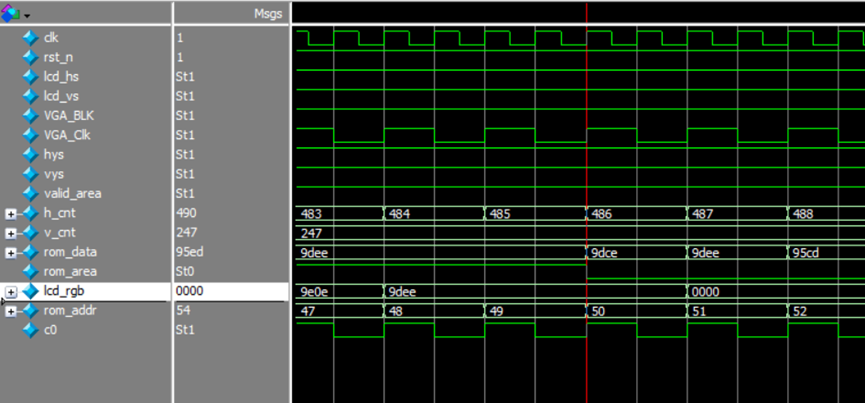Select the hys signal name
The width and height of the screenshot is (865, 403).
[x=54, y=155]
